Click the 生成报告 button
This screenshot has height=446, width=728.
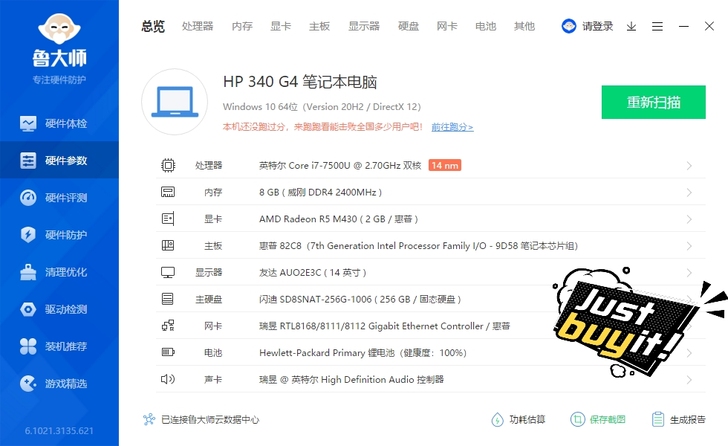coord(678,420)
